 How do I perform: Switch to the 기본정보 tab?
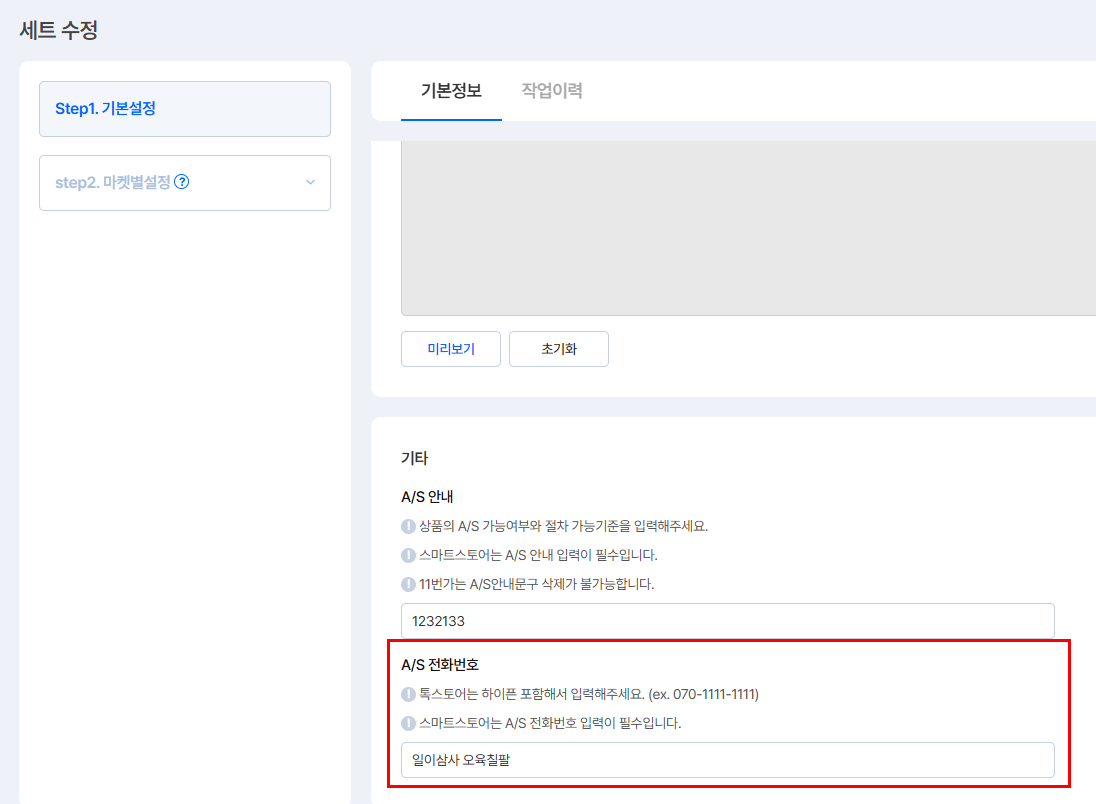click(x=451, y=91)
